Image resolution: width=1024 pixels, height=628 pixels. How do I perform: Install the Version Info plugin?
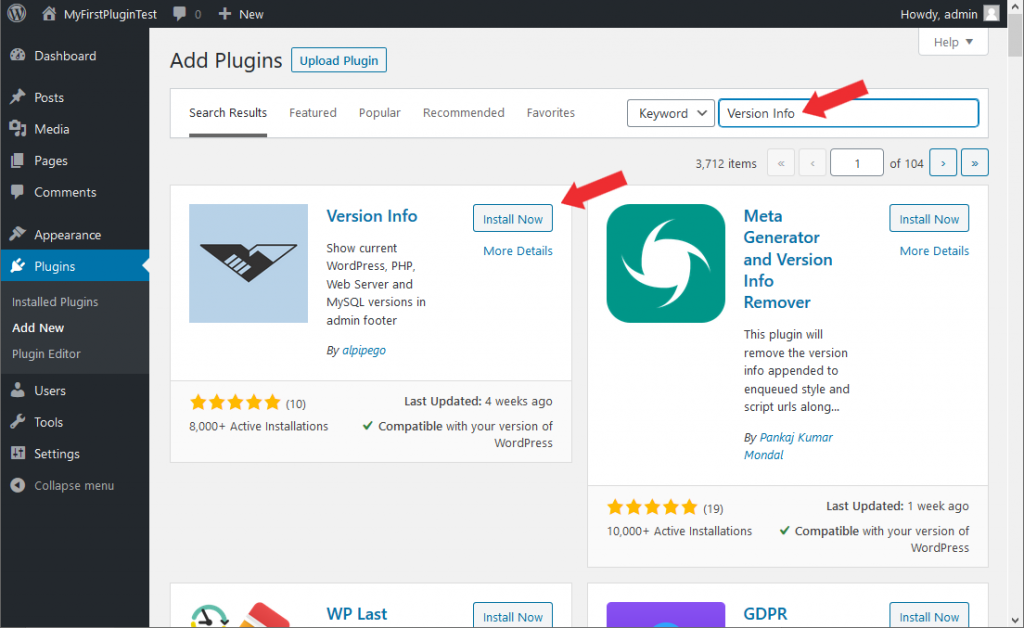[512, 219]
